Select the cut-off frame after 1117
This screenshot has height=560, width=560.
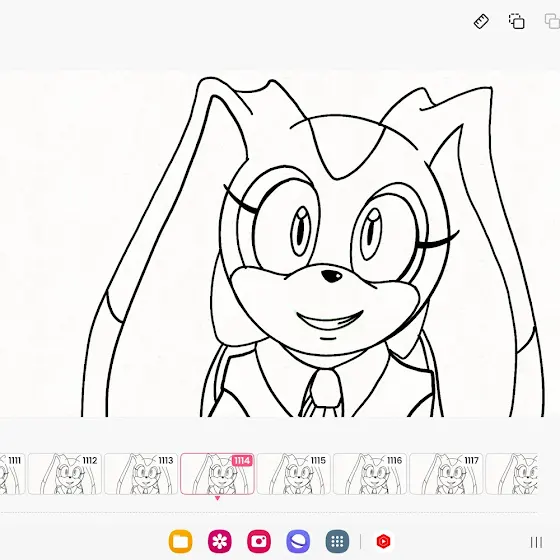tap(512, 474)
